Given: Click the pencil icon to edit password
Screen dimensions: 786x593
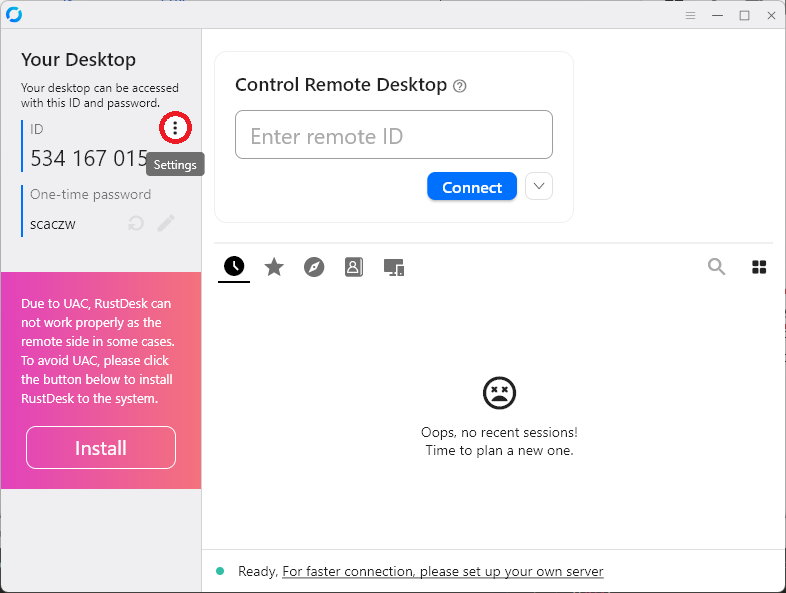Looking at the screenshot, I should click(166, 223).
